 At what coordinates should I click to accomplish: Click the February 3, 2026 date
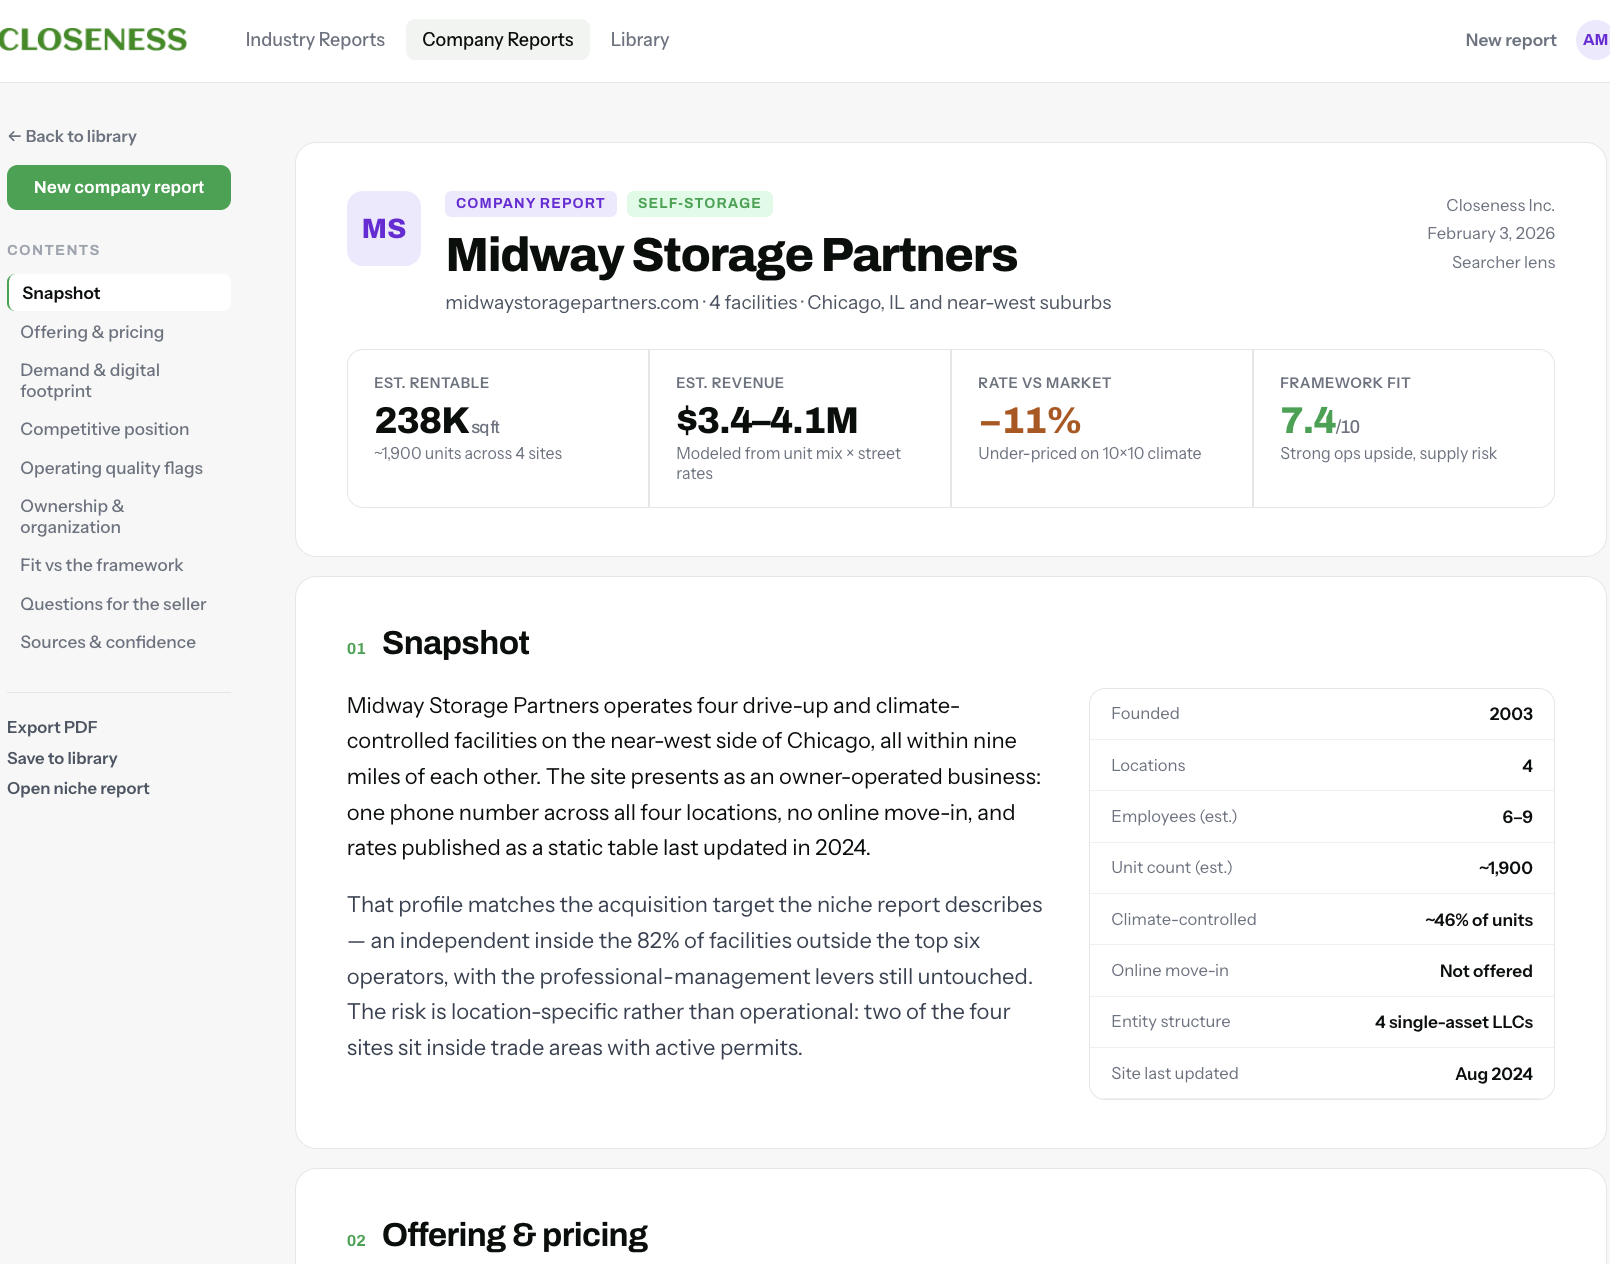pos(1491,233)
